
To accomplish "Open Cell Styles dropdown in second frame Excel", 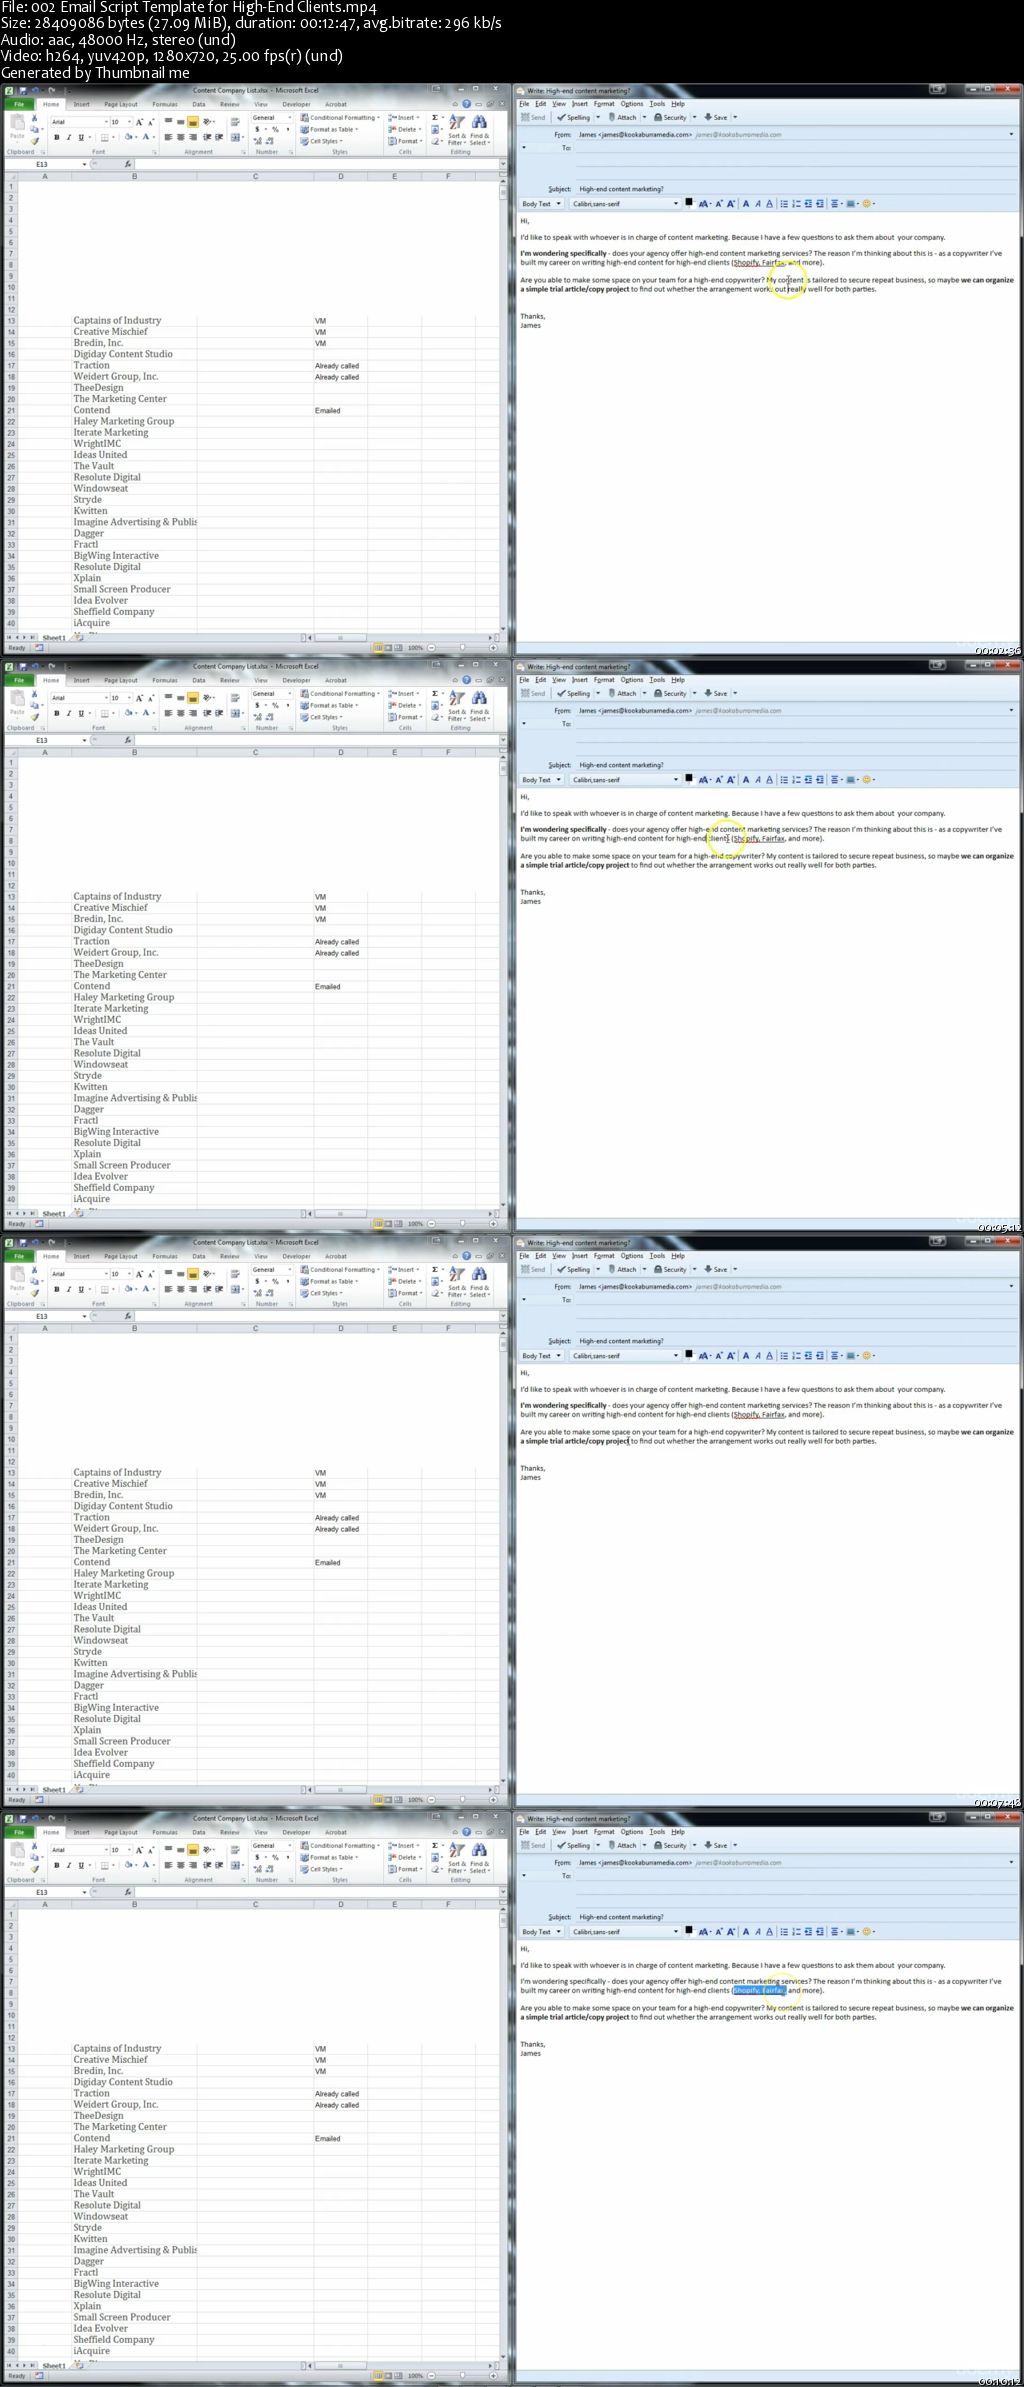I will [x=322, y=718].
